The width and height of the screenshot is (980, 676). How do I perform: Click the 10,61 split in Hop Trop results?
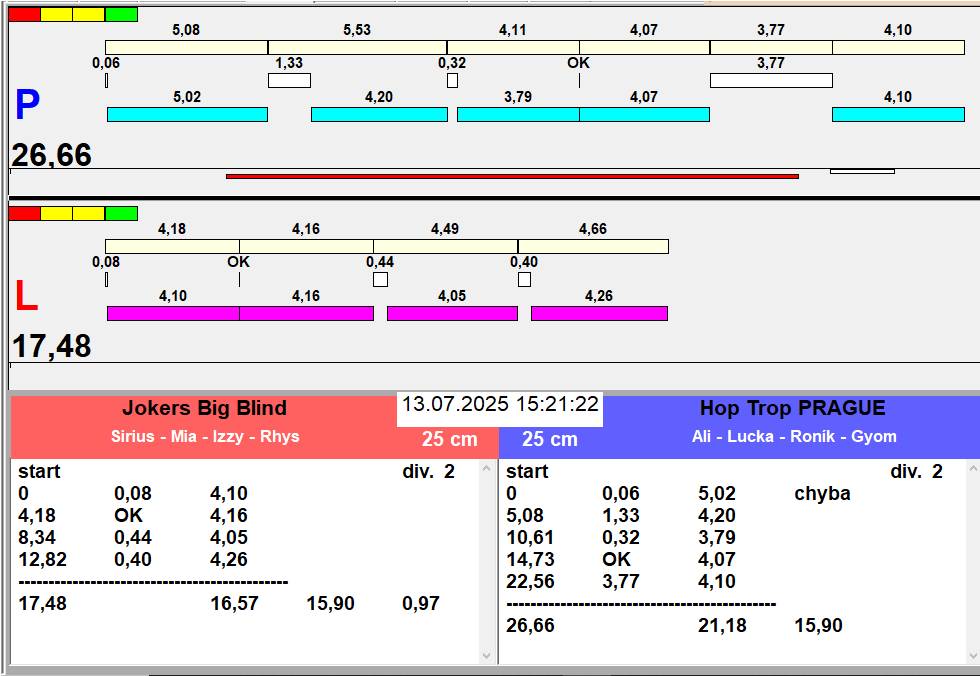tap(530, 537)
